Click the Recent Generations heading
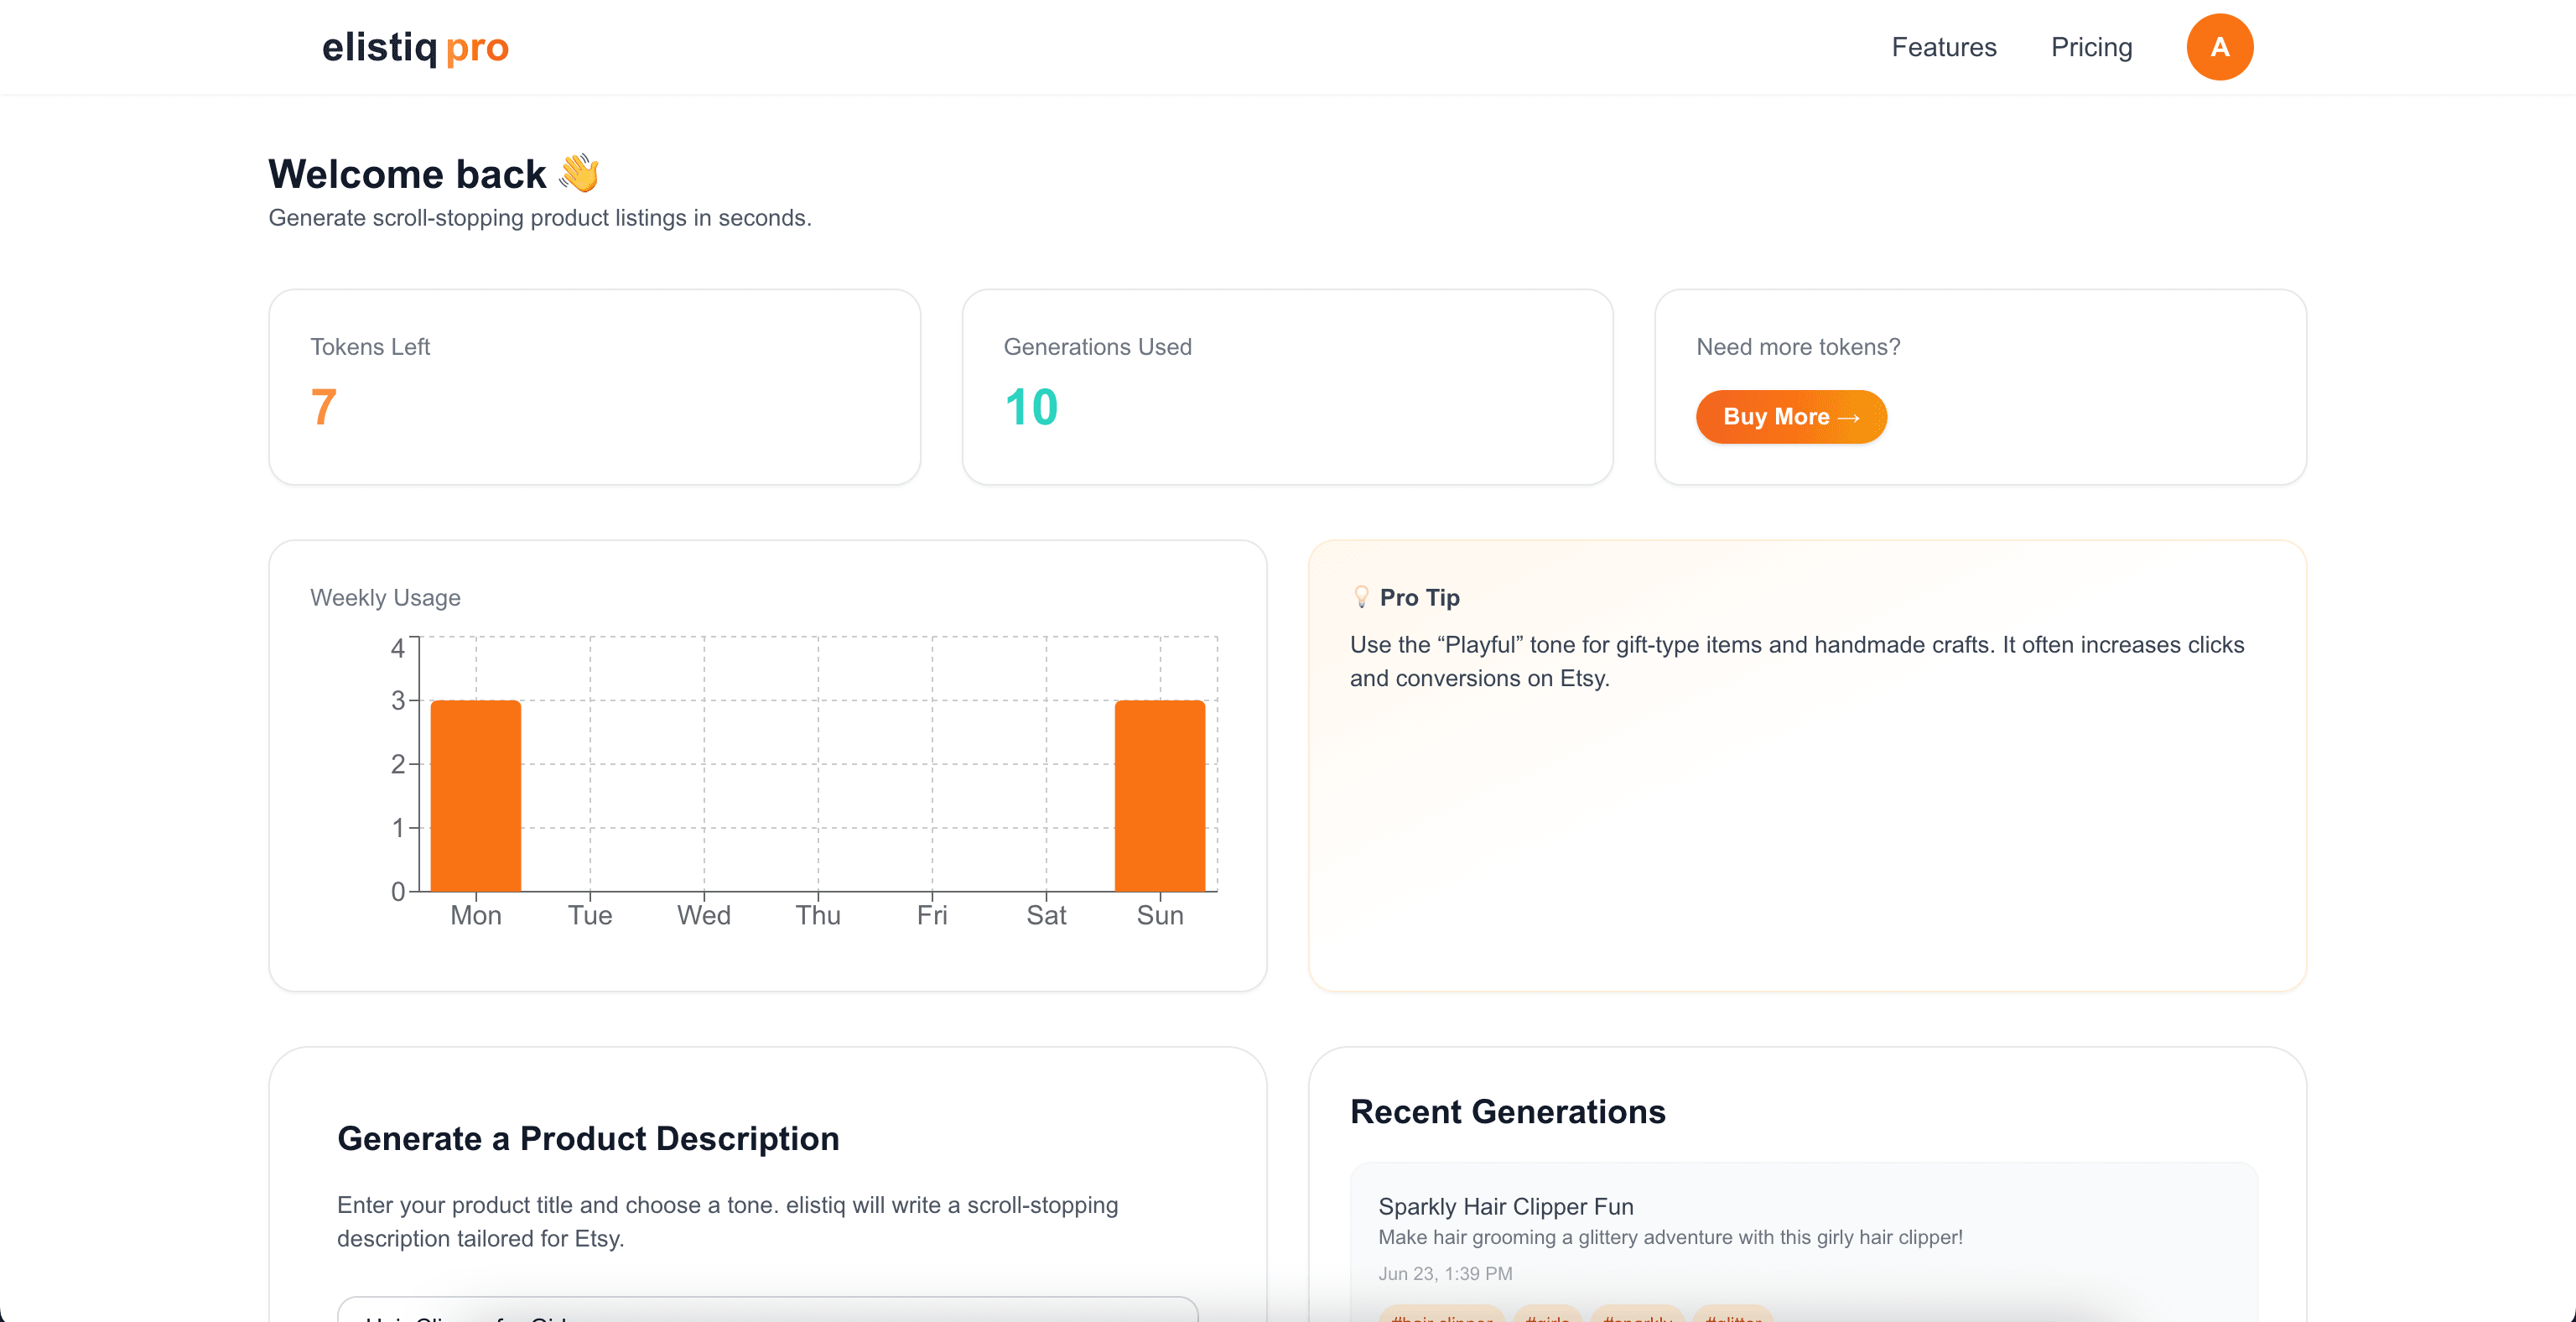This screenshot has height=1322, width=2576. pyautogui.click(x=1507, y=1111)
